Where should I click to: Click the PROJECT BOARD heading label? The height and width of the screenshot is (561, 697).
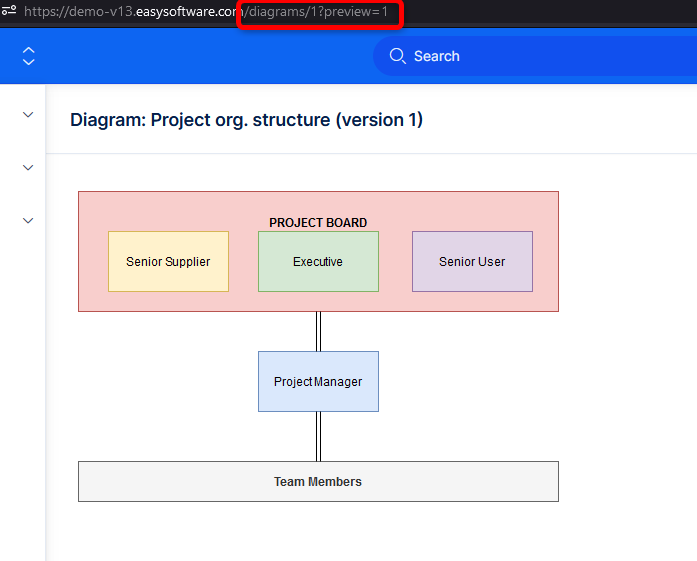point(318,223)
